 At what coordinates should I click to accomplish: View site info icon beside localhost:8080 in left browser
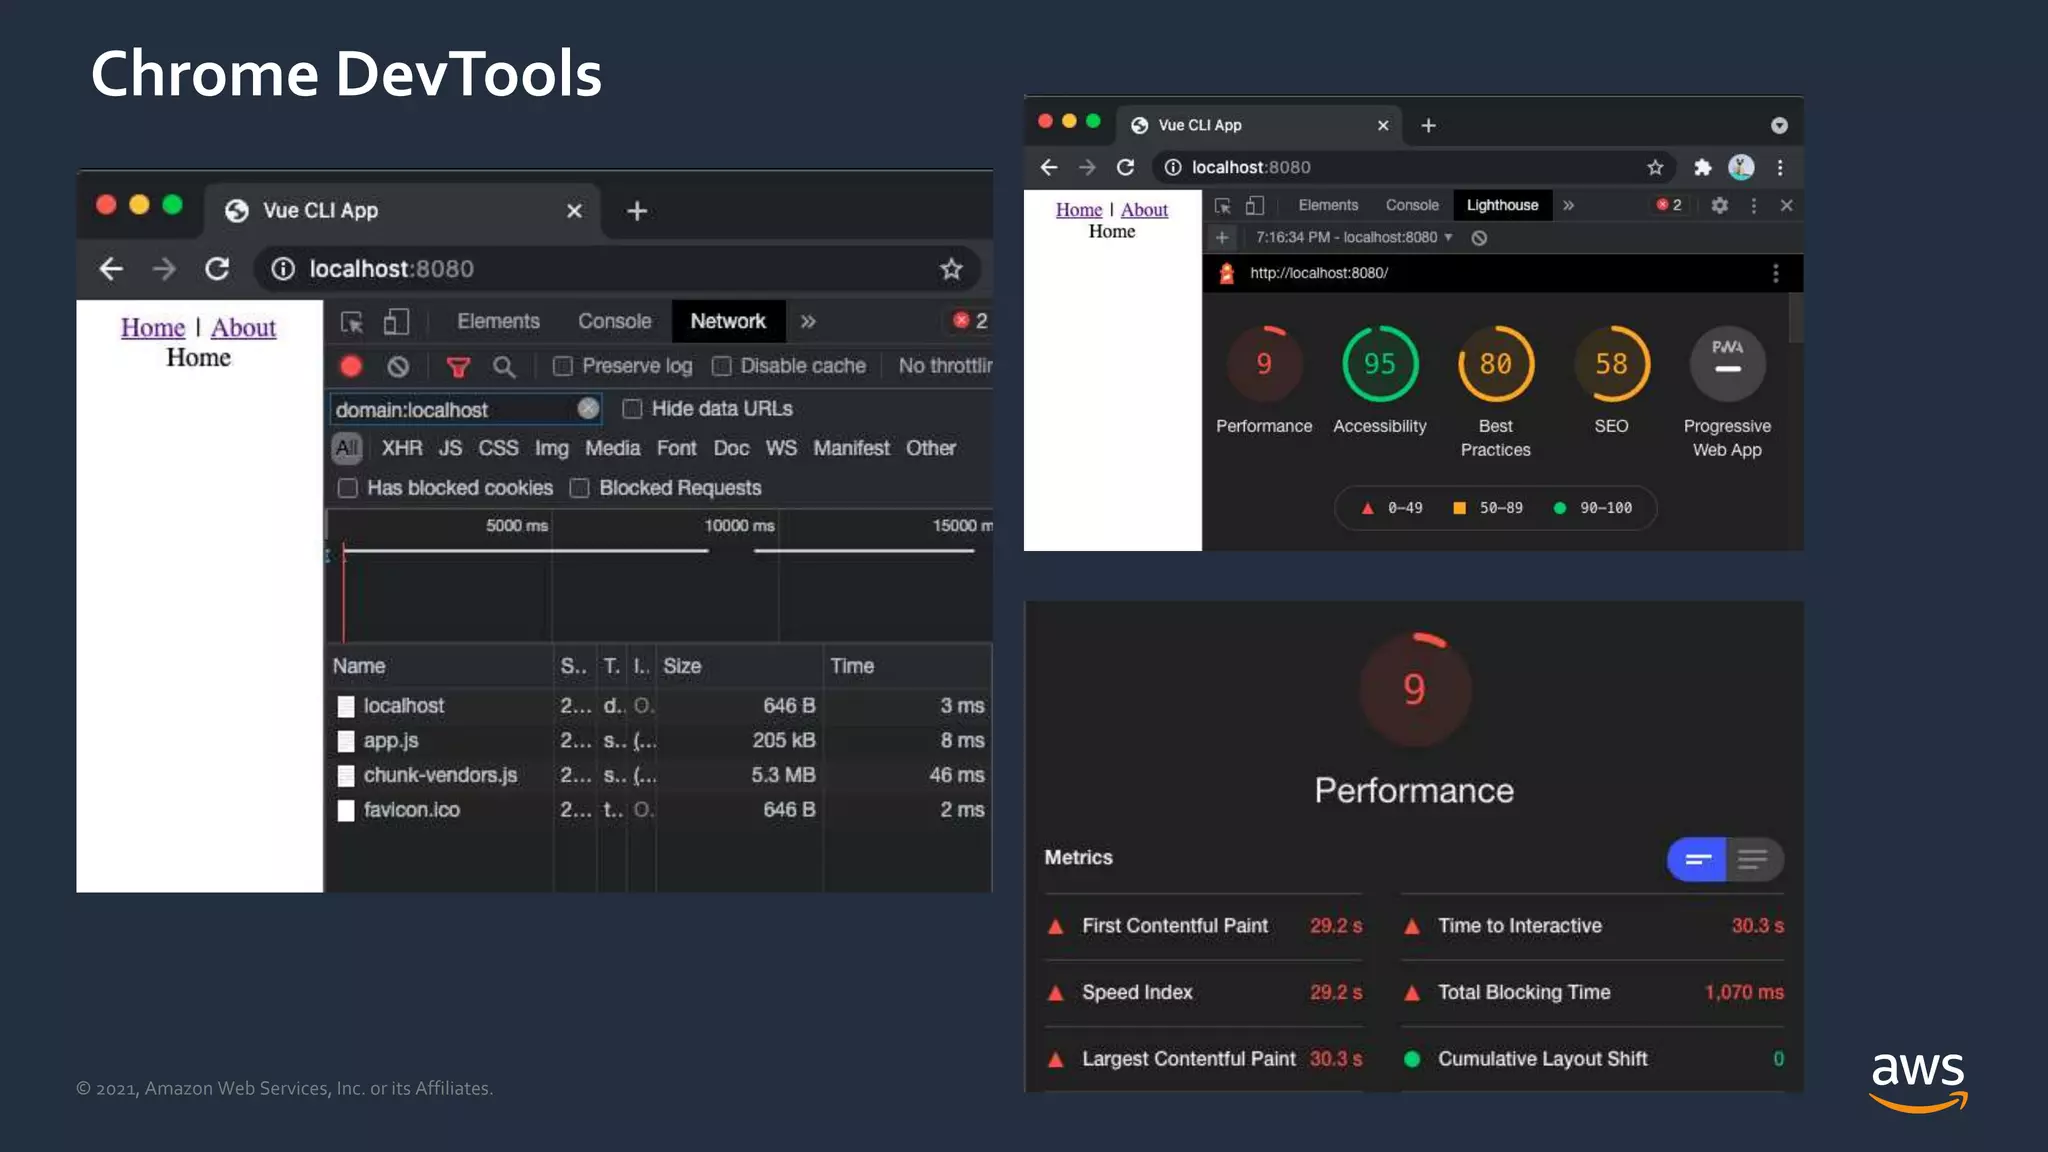[x=283, y=268]
